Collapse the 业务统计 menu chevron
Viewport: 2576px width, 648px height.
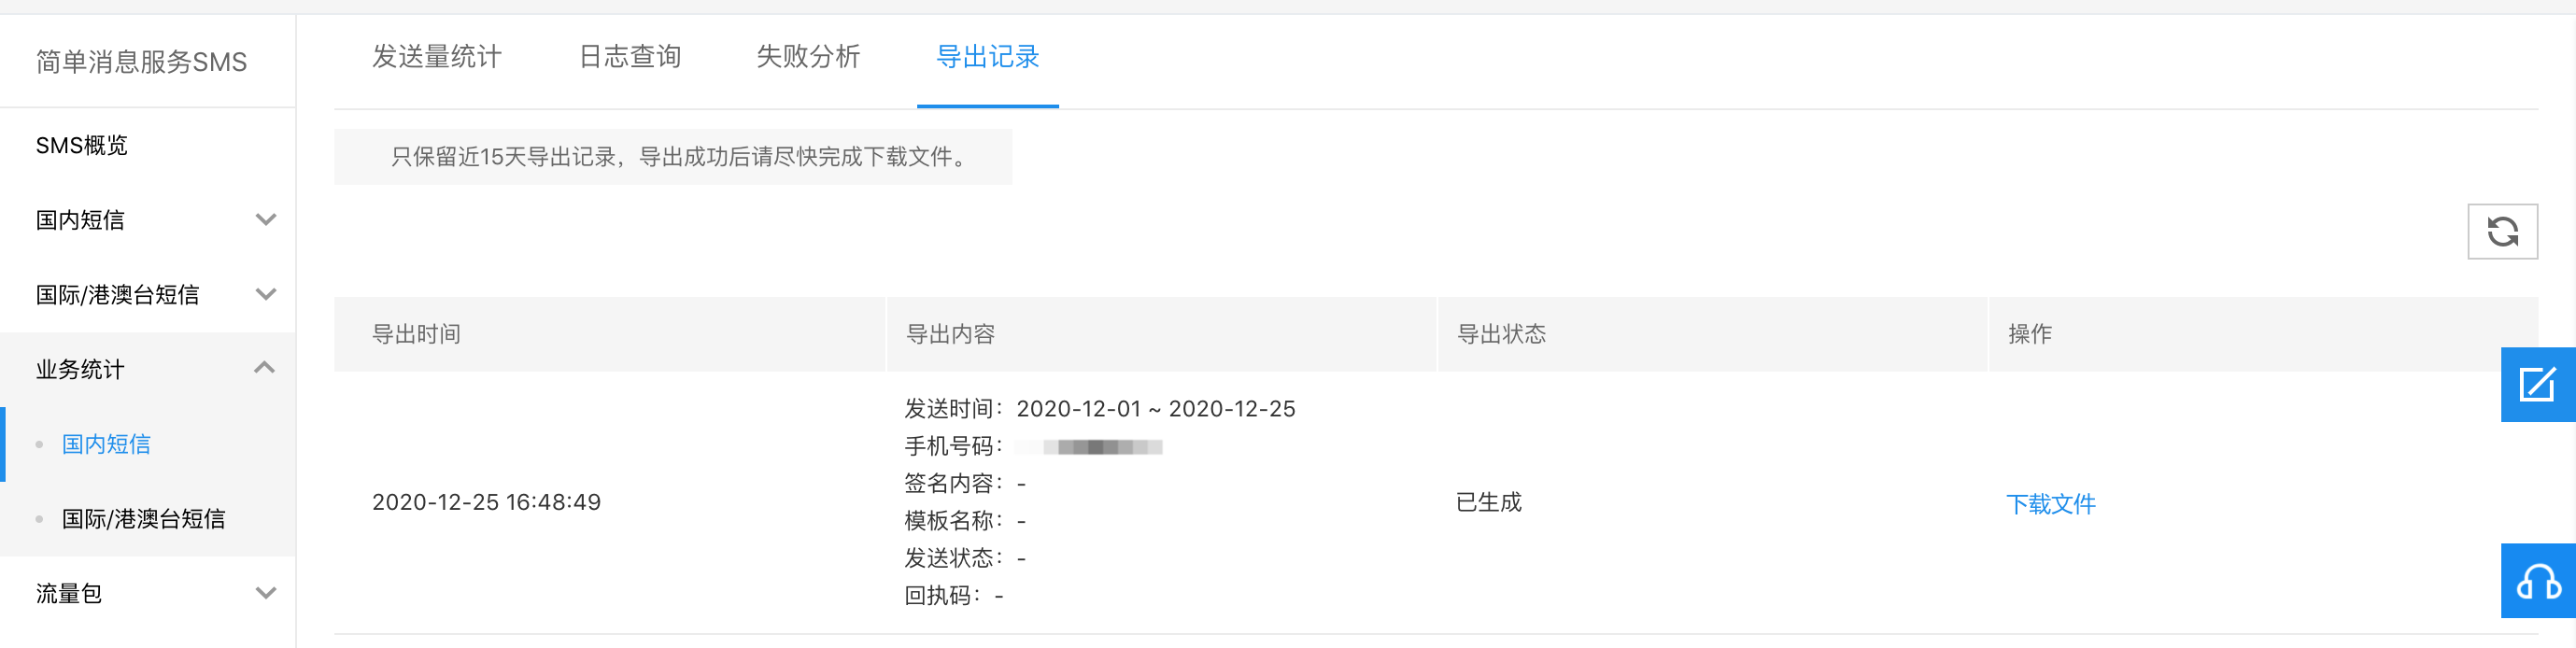[265, 369]
